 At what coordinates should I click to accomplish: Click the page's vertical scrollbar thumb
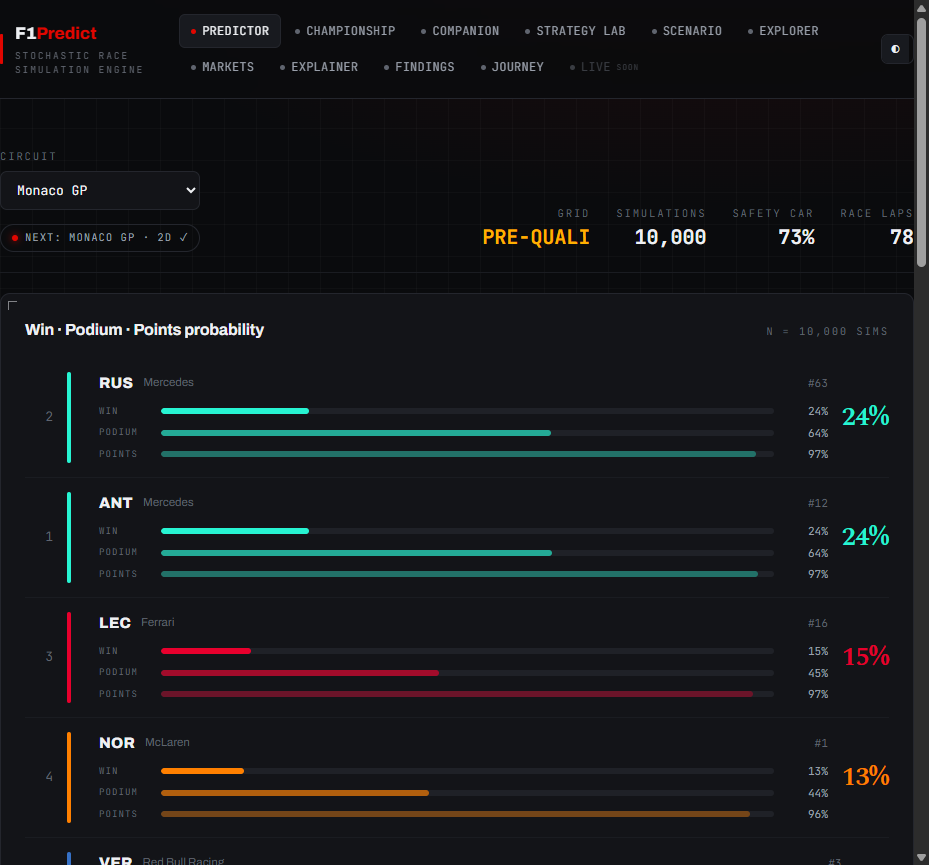coord(921,142)
